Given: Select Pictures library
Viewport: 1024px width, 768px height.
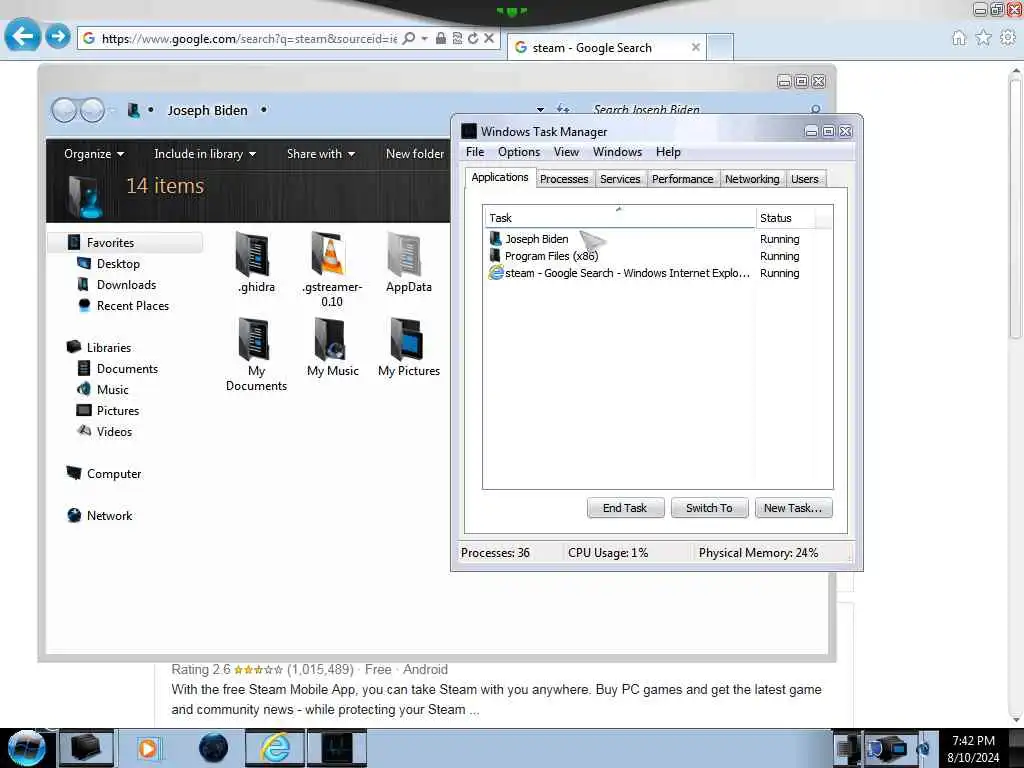Looking at the screenshot, I should coord(118,410).
